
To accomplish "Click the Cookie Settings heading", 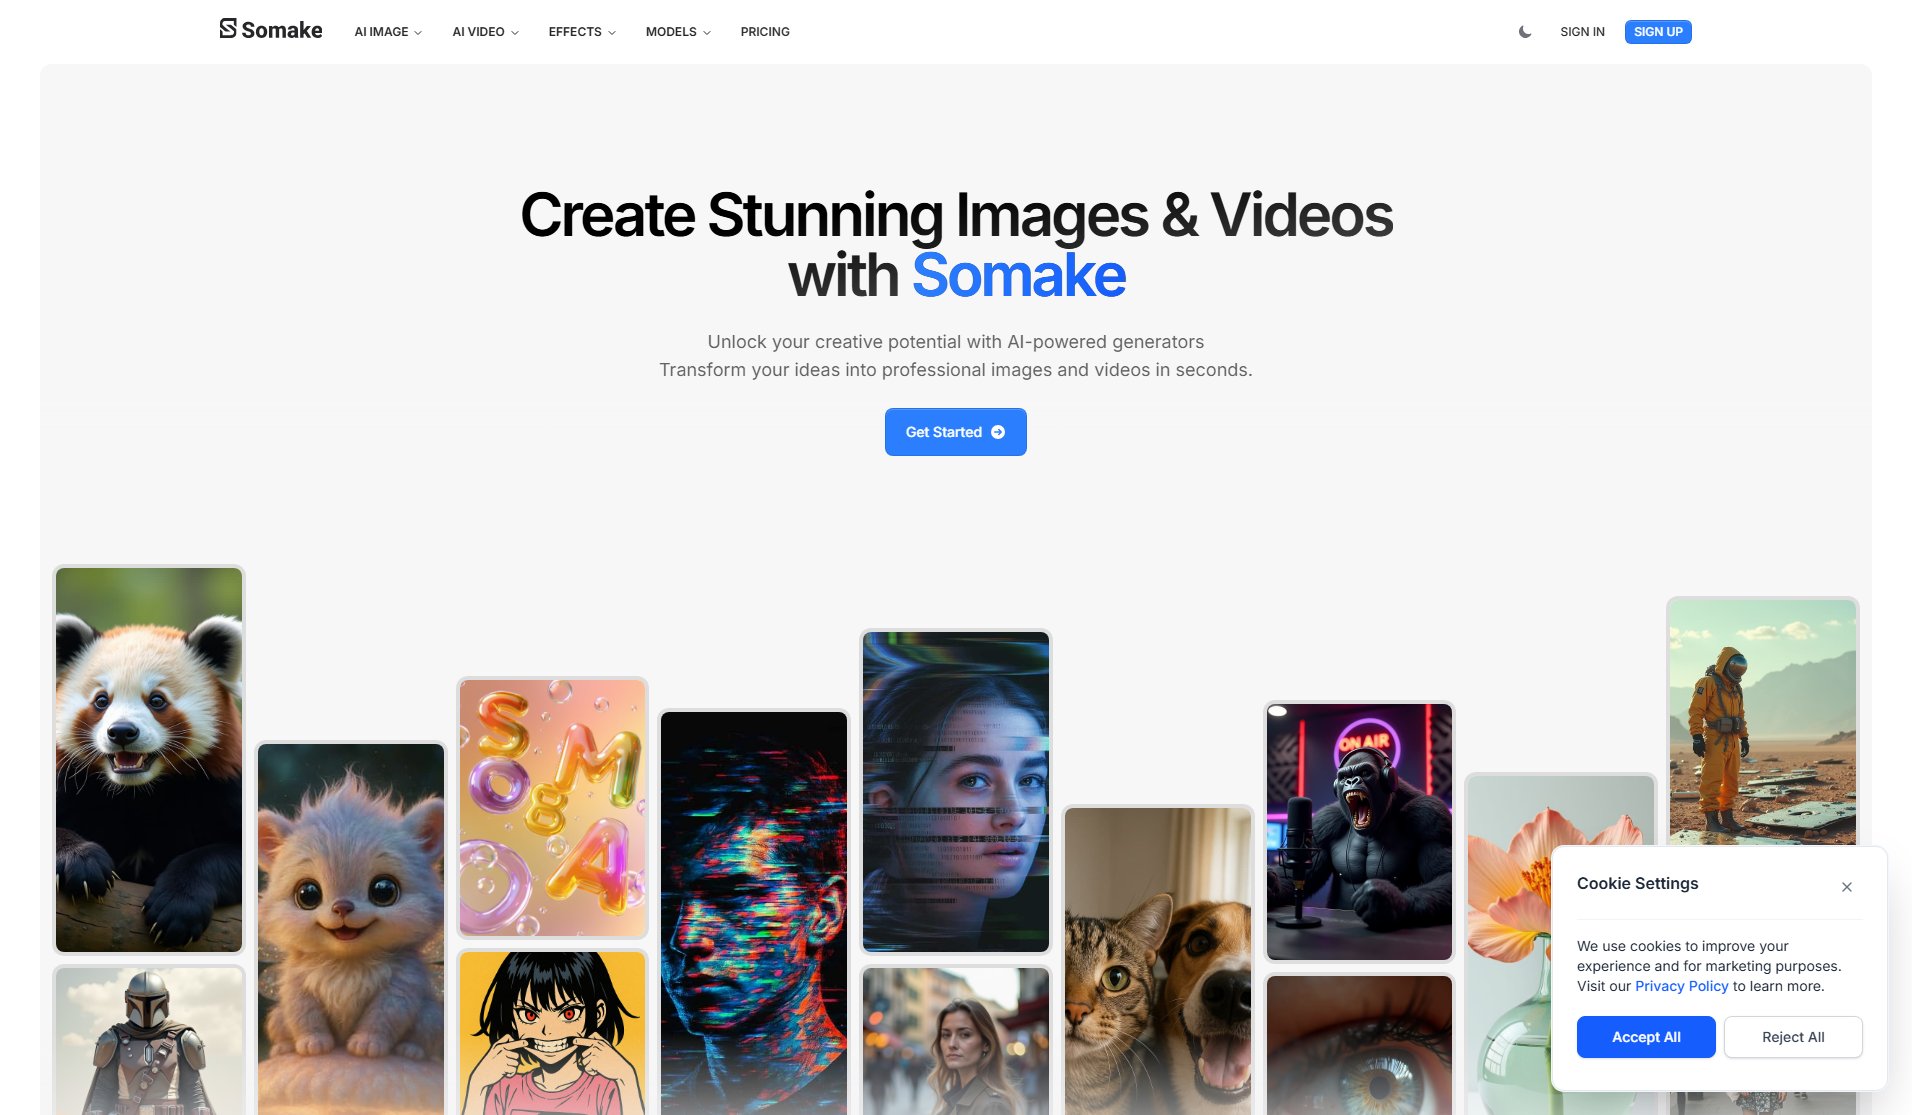I will click(1637, 883).
